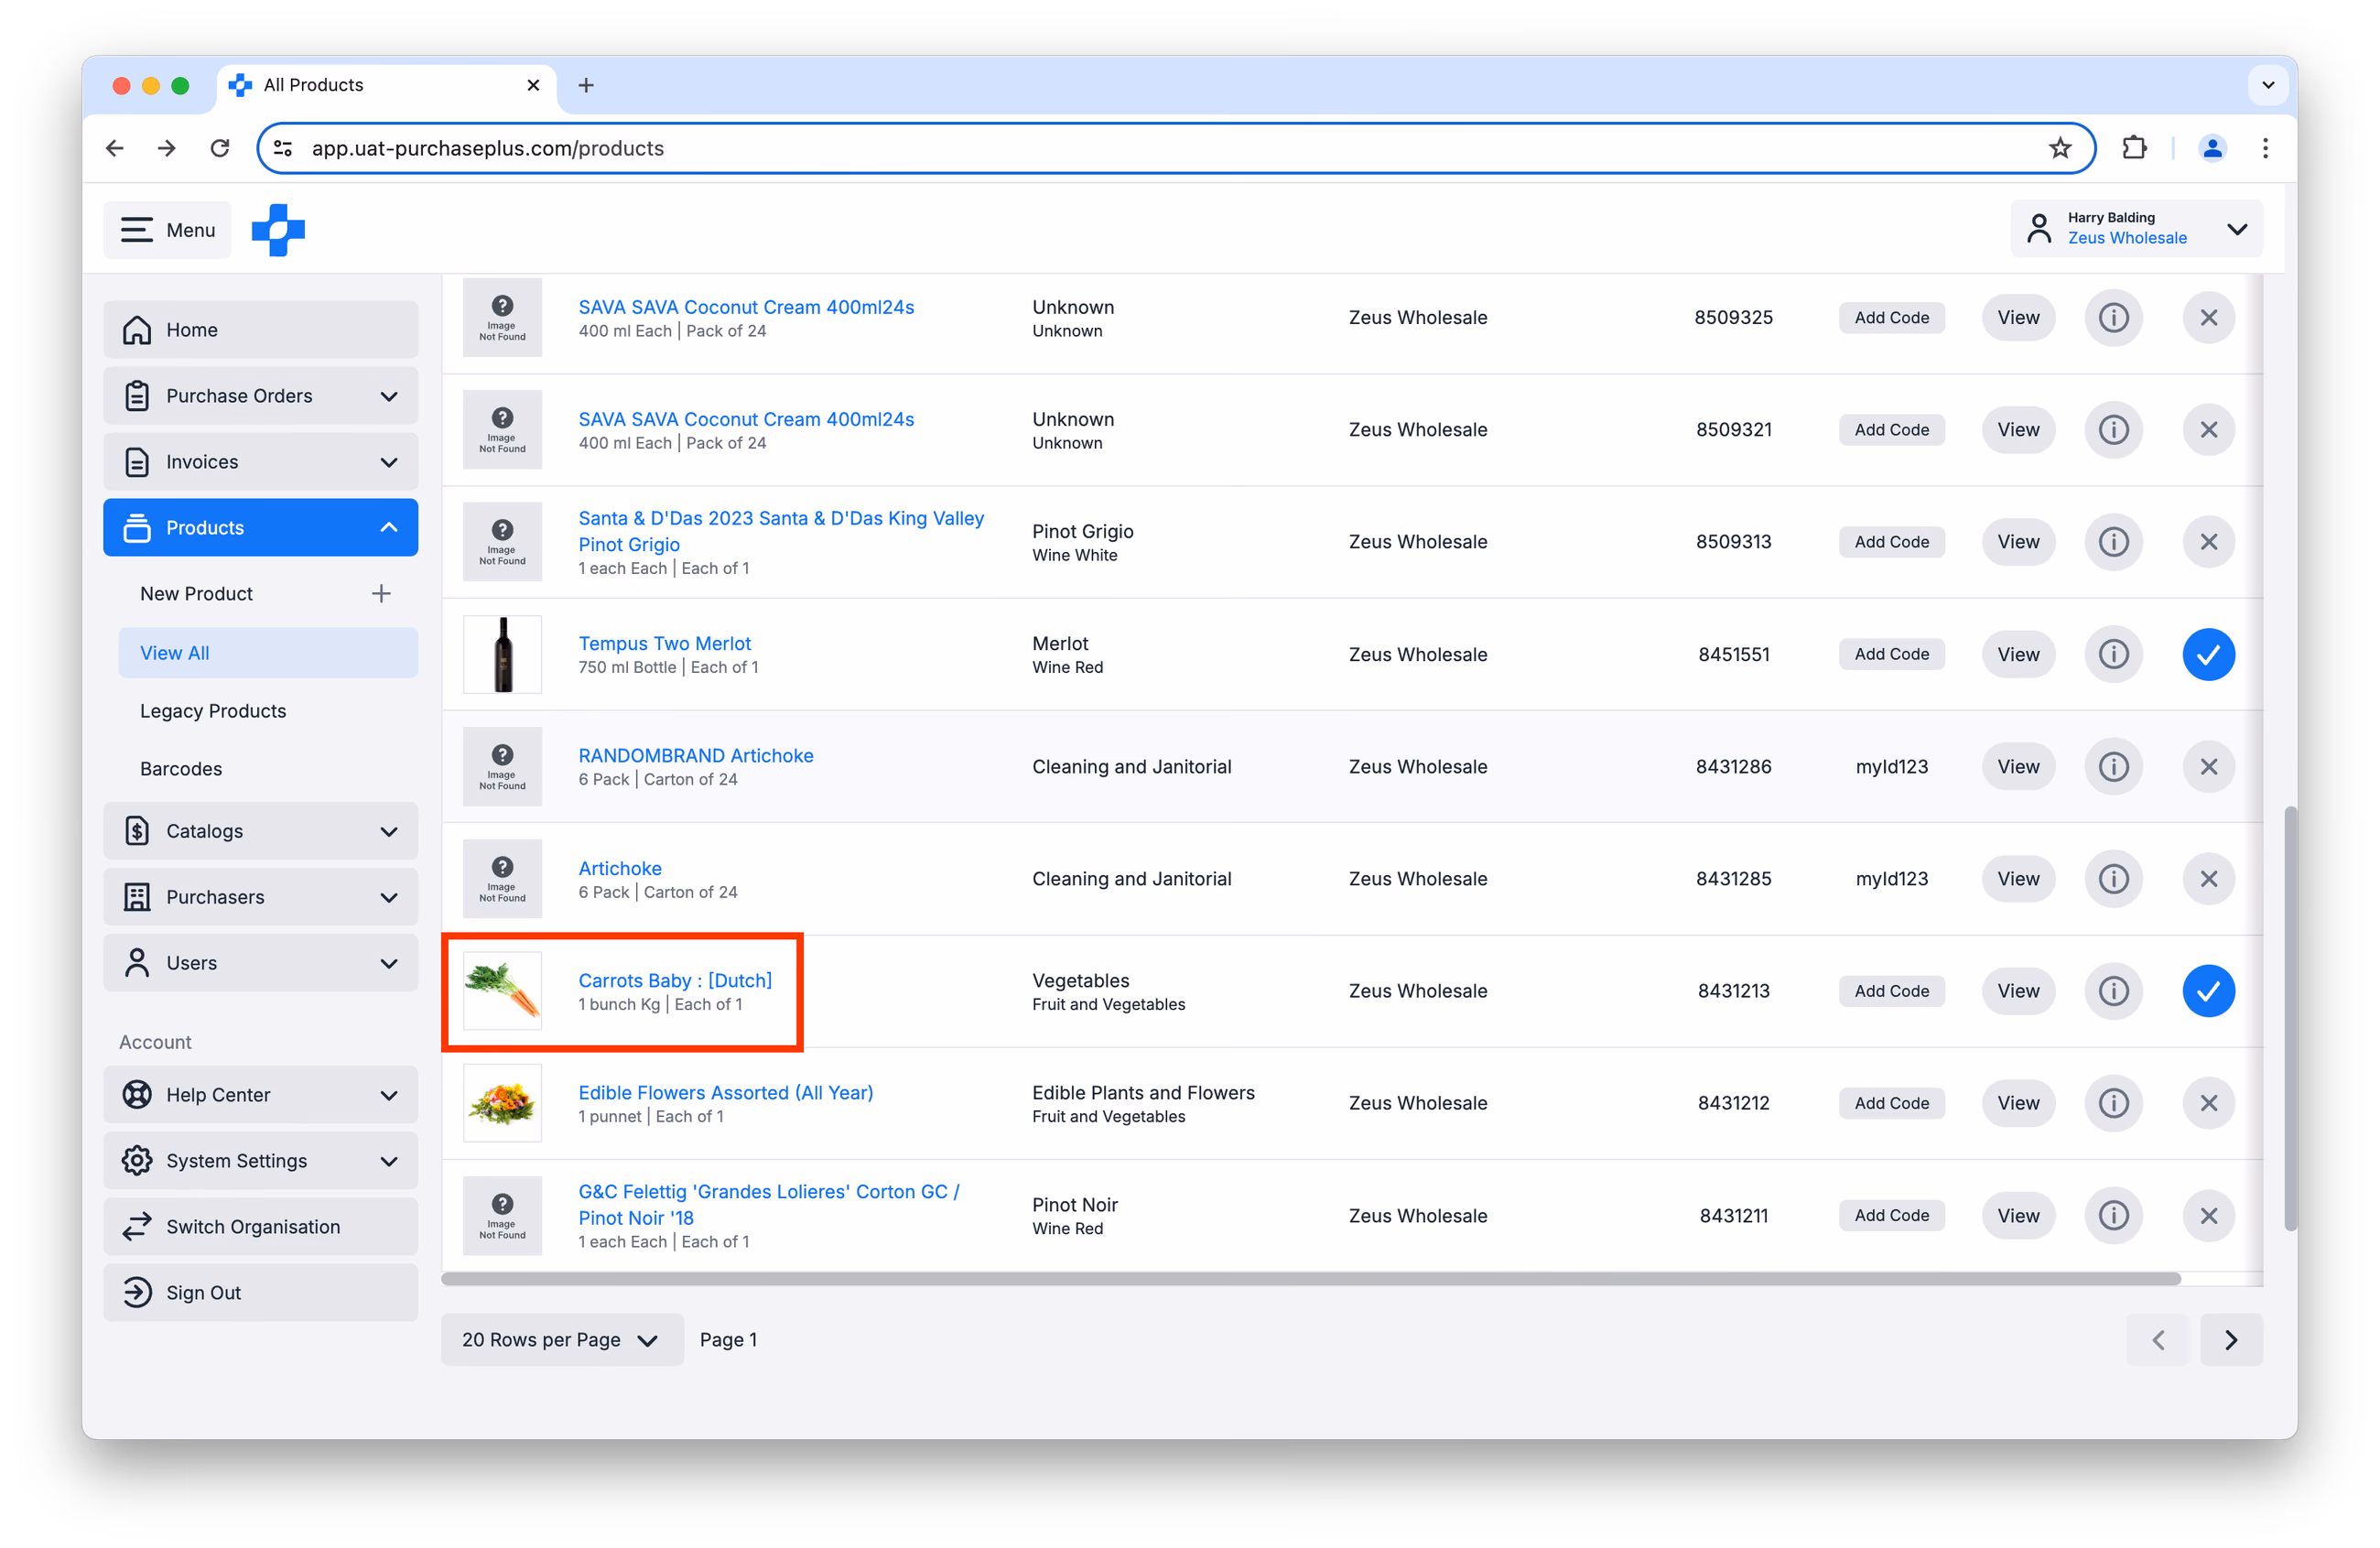
Task: Click info icon for product 8509321
Action: [2113, 429]
